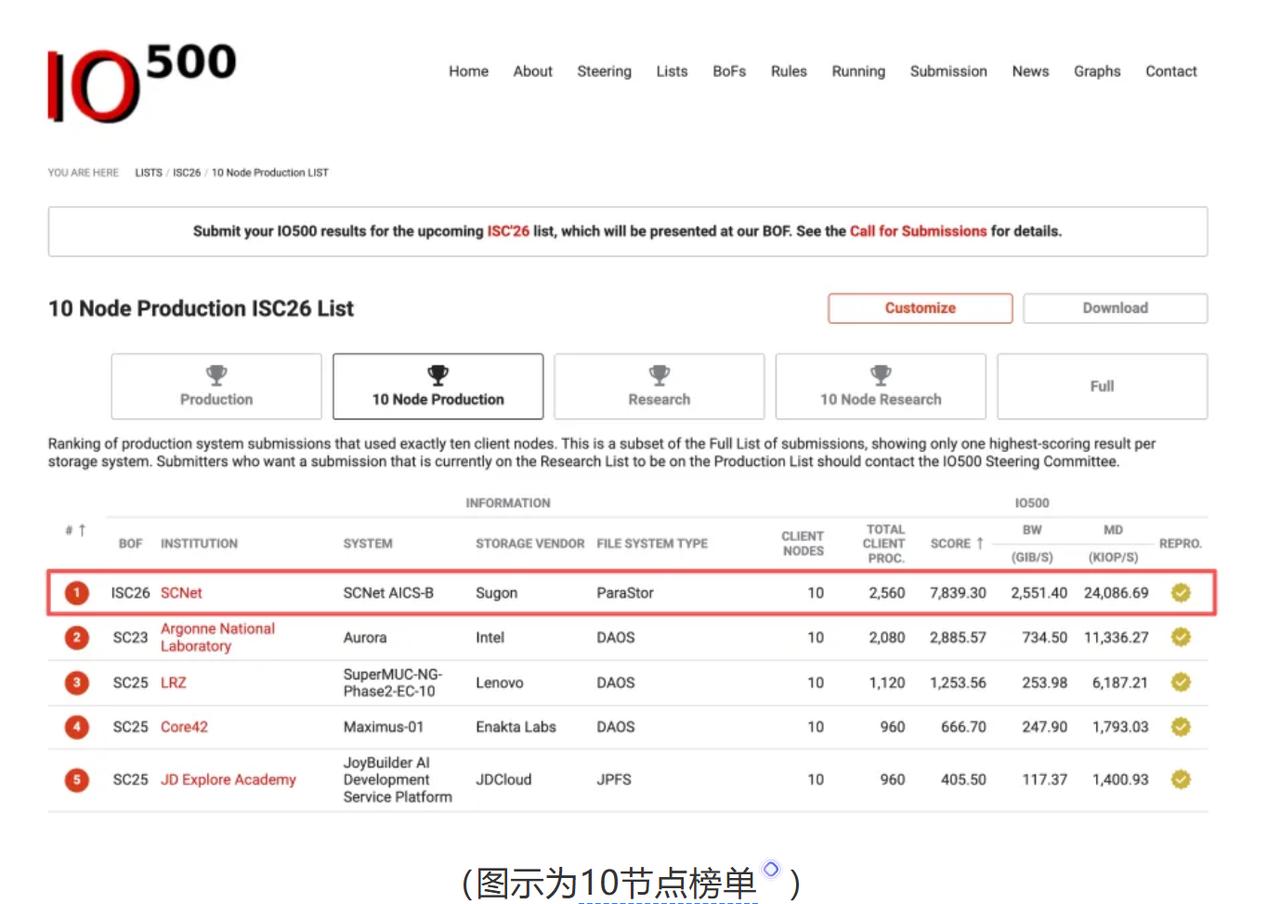The width and height of the screenshot is (1280, 904).
Task: Open the Argonne National Laboratory link
Action: [x=218, y=637]
